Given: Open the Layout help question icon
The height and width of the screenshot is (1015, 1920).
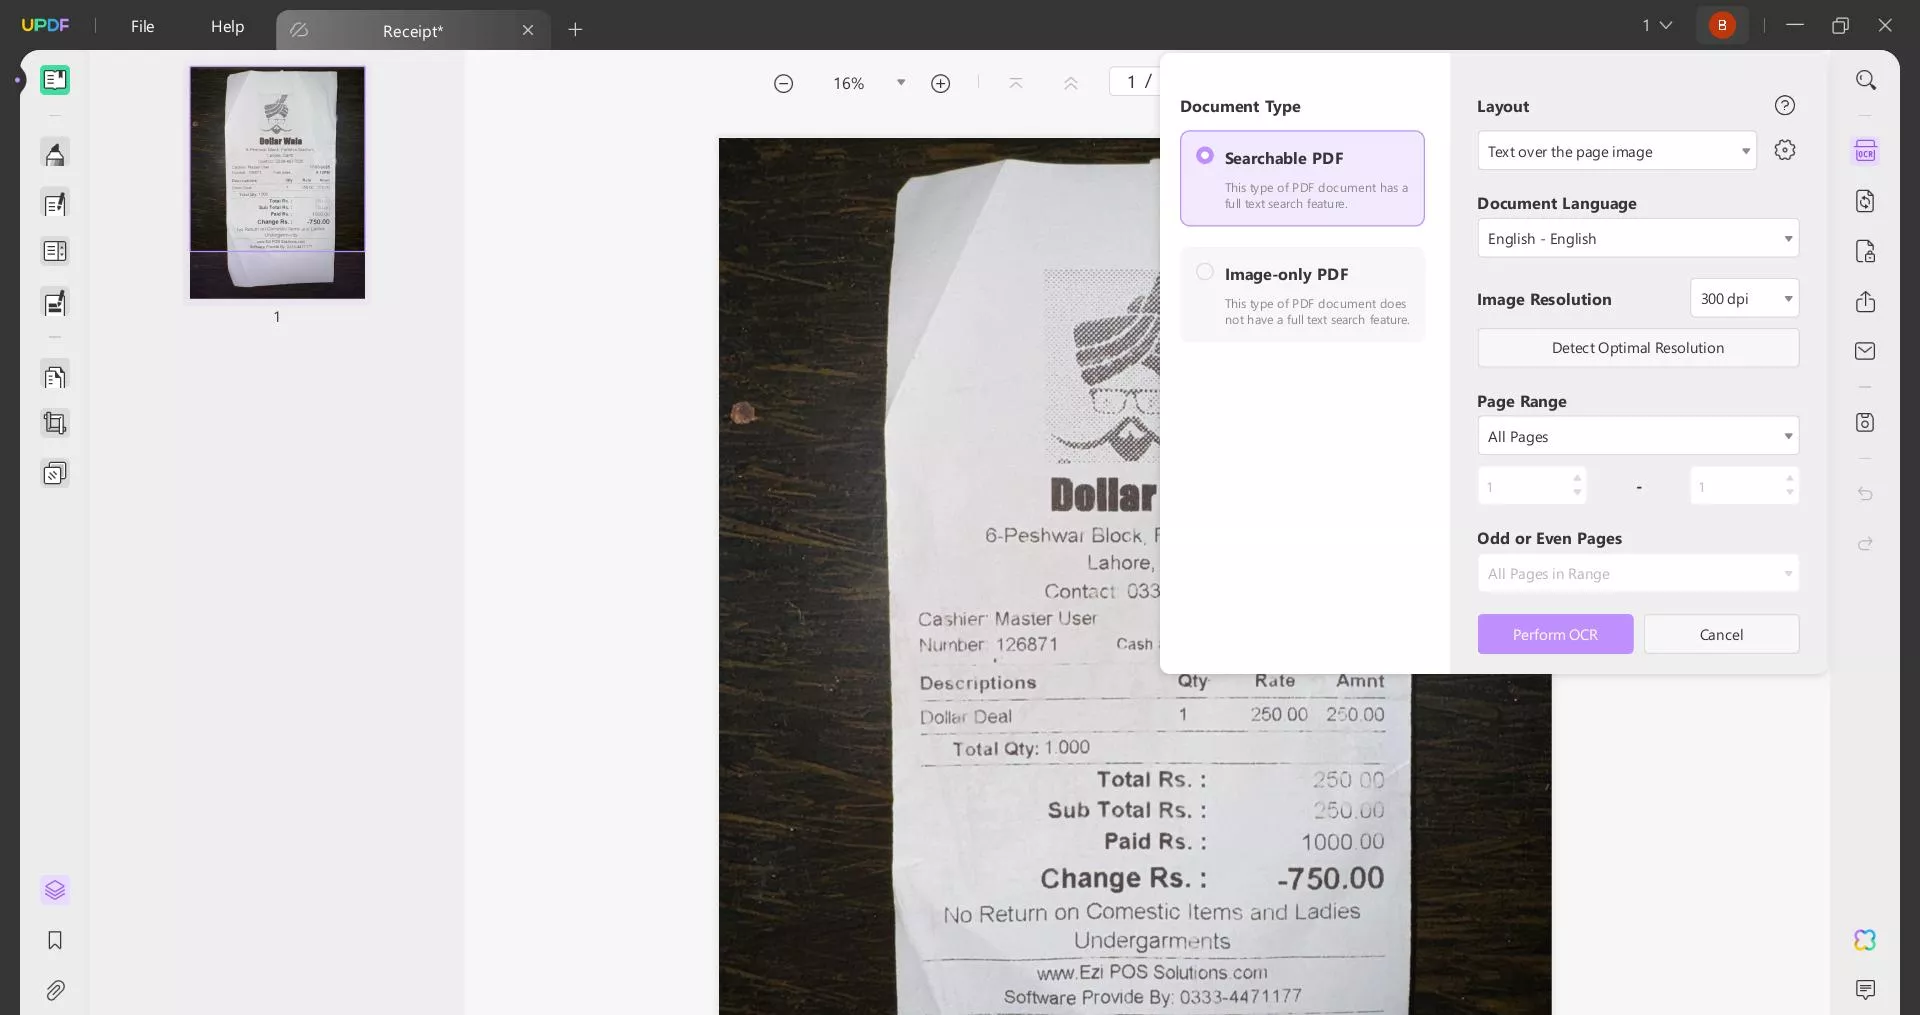Looking at the screenshot, I should coord(1785,105).
